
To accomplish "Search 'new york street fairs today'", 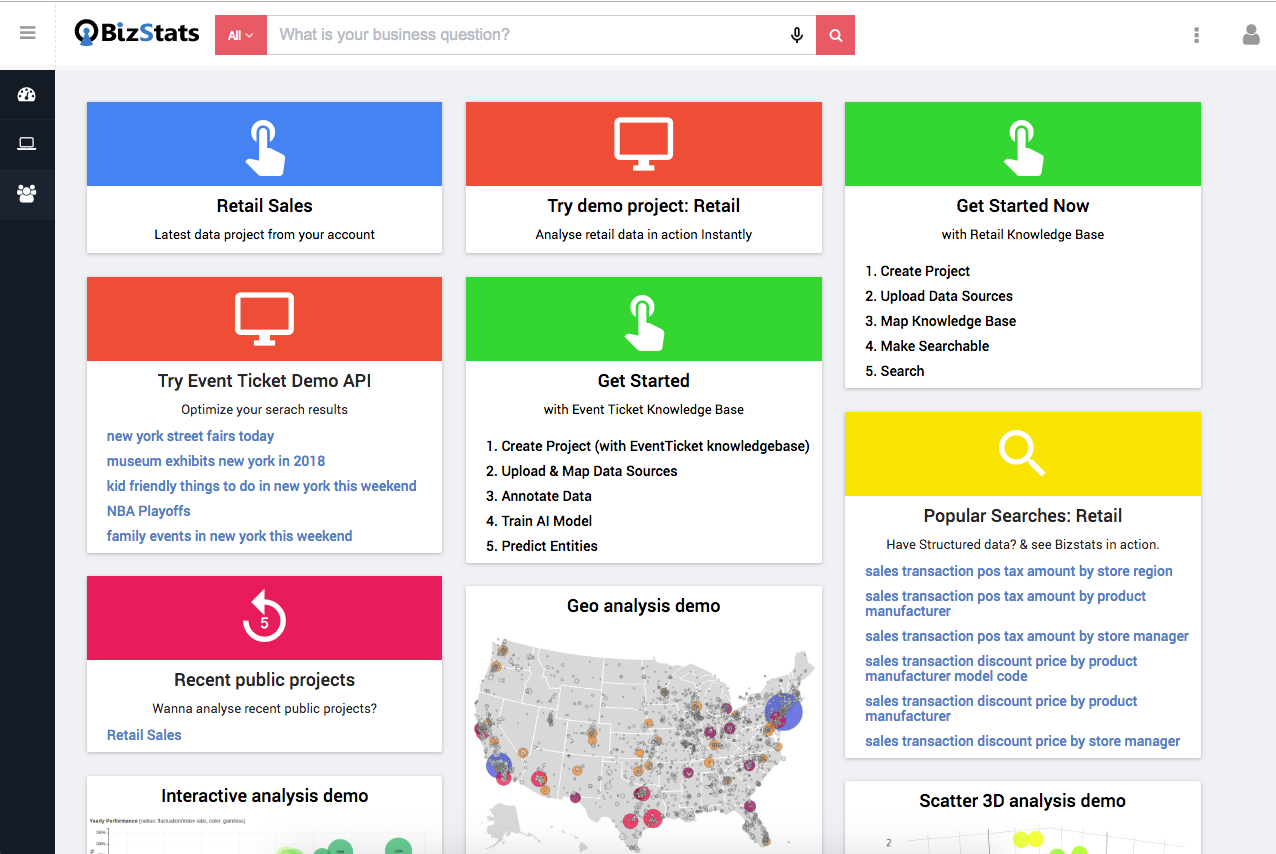I will [x=190, y=436].
